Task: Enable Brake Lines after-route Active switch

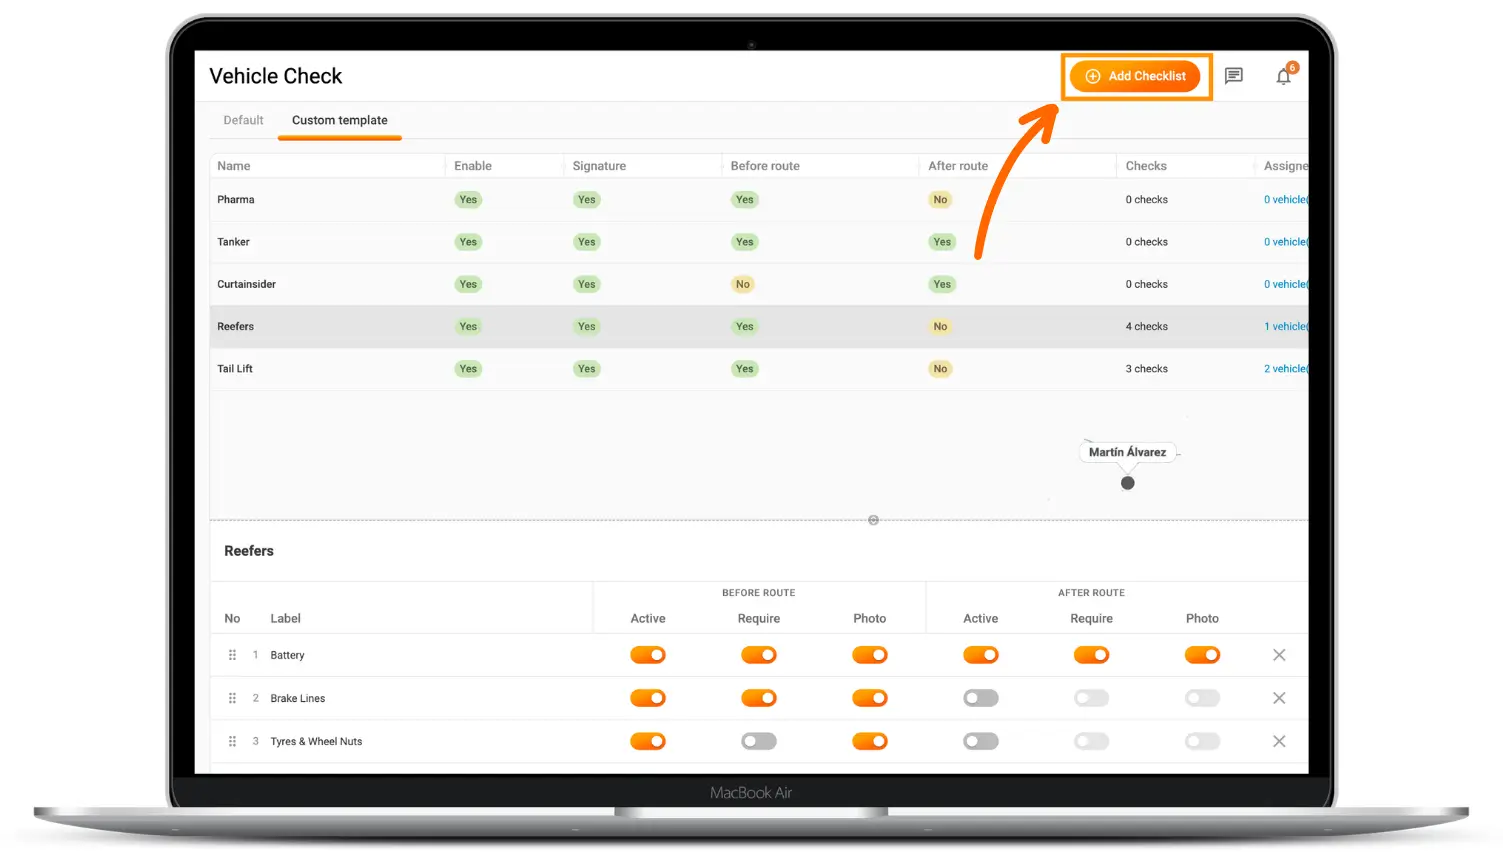Action: click(981, 698)
